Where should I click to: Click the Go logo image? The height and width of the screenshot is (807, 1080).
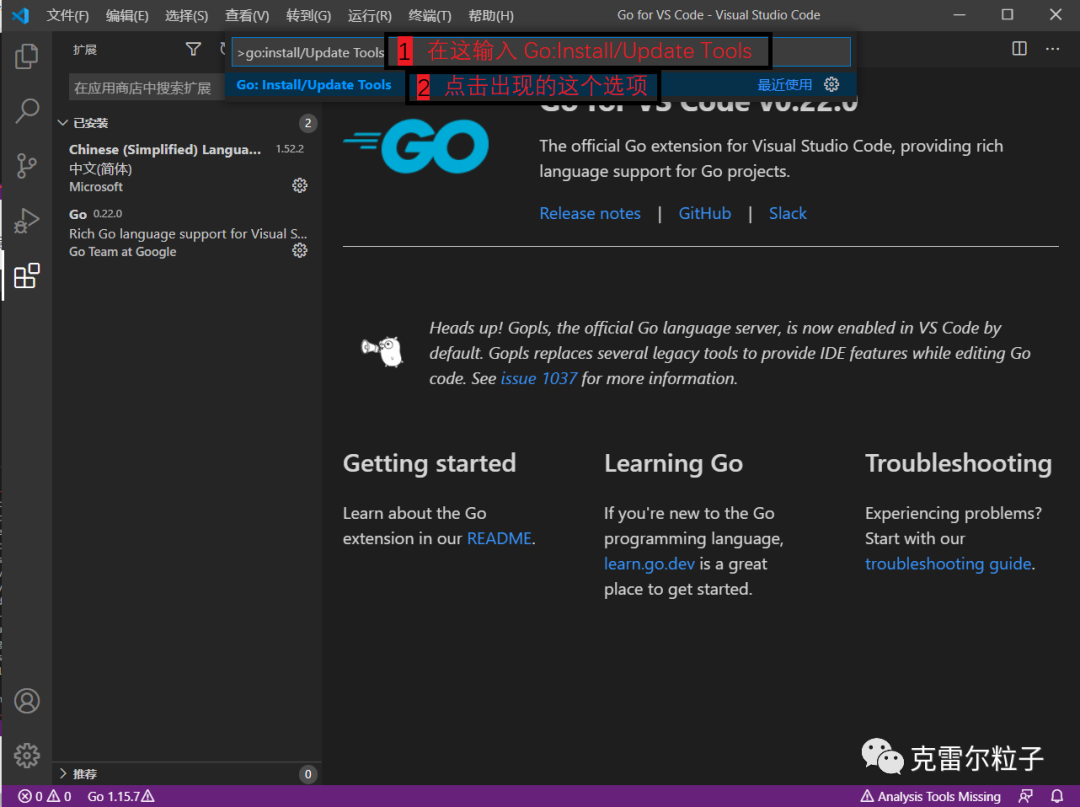[x=416, y=146]
